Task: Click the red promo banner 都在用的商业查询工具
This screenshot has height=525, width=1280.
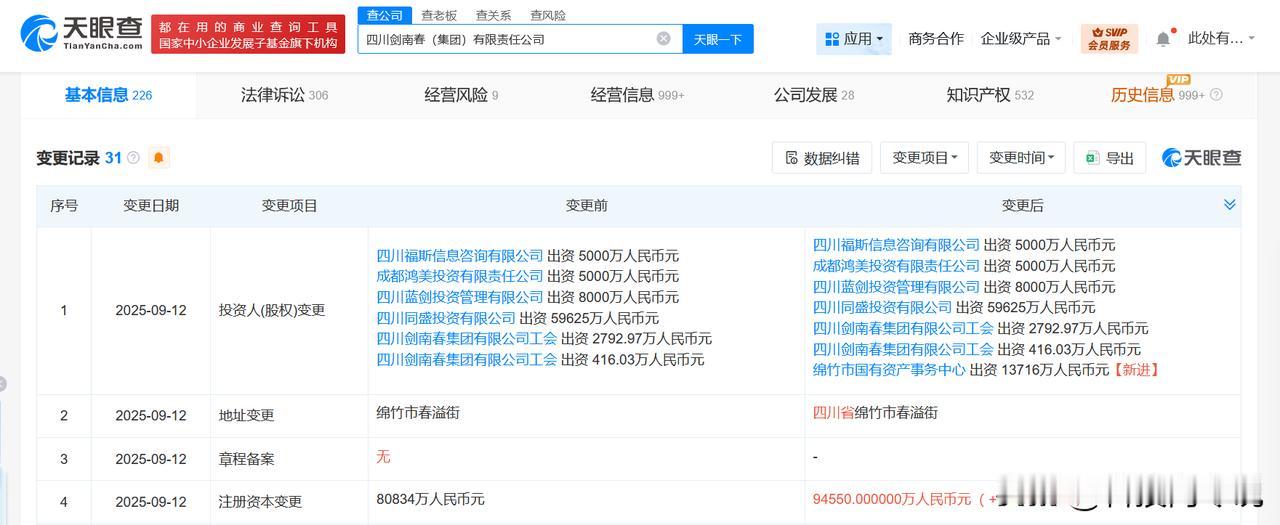Action: pos(247,34)
